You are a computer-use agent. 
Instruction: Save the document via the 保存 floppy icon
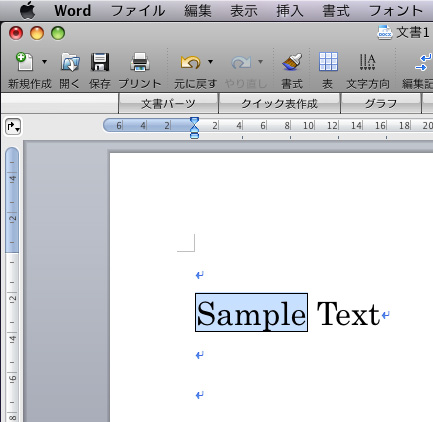[100, 62]
